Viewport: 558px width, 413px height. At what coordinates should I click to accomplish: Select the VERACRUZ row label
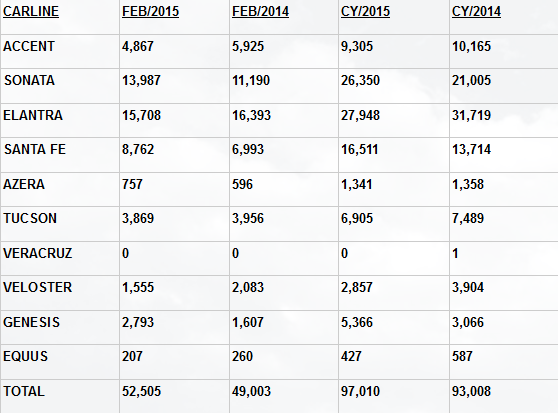point(38,253)
